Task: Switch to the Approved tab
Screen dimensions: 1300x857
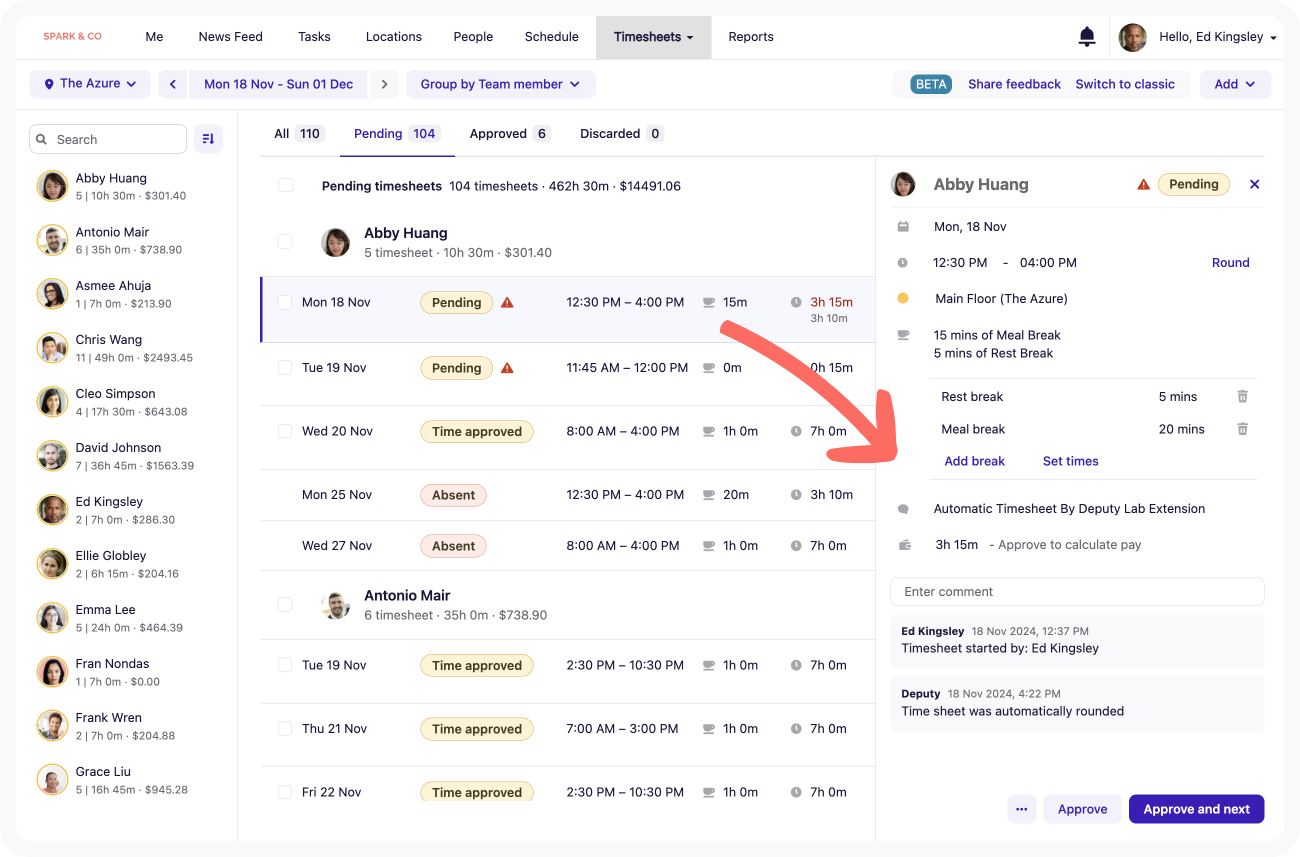Action: [x=510, y=134]
